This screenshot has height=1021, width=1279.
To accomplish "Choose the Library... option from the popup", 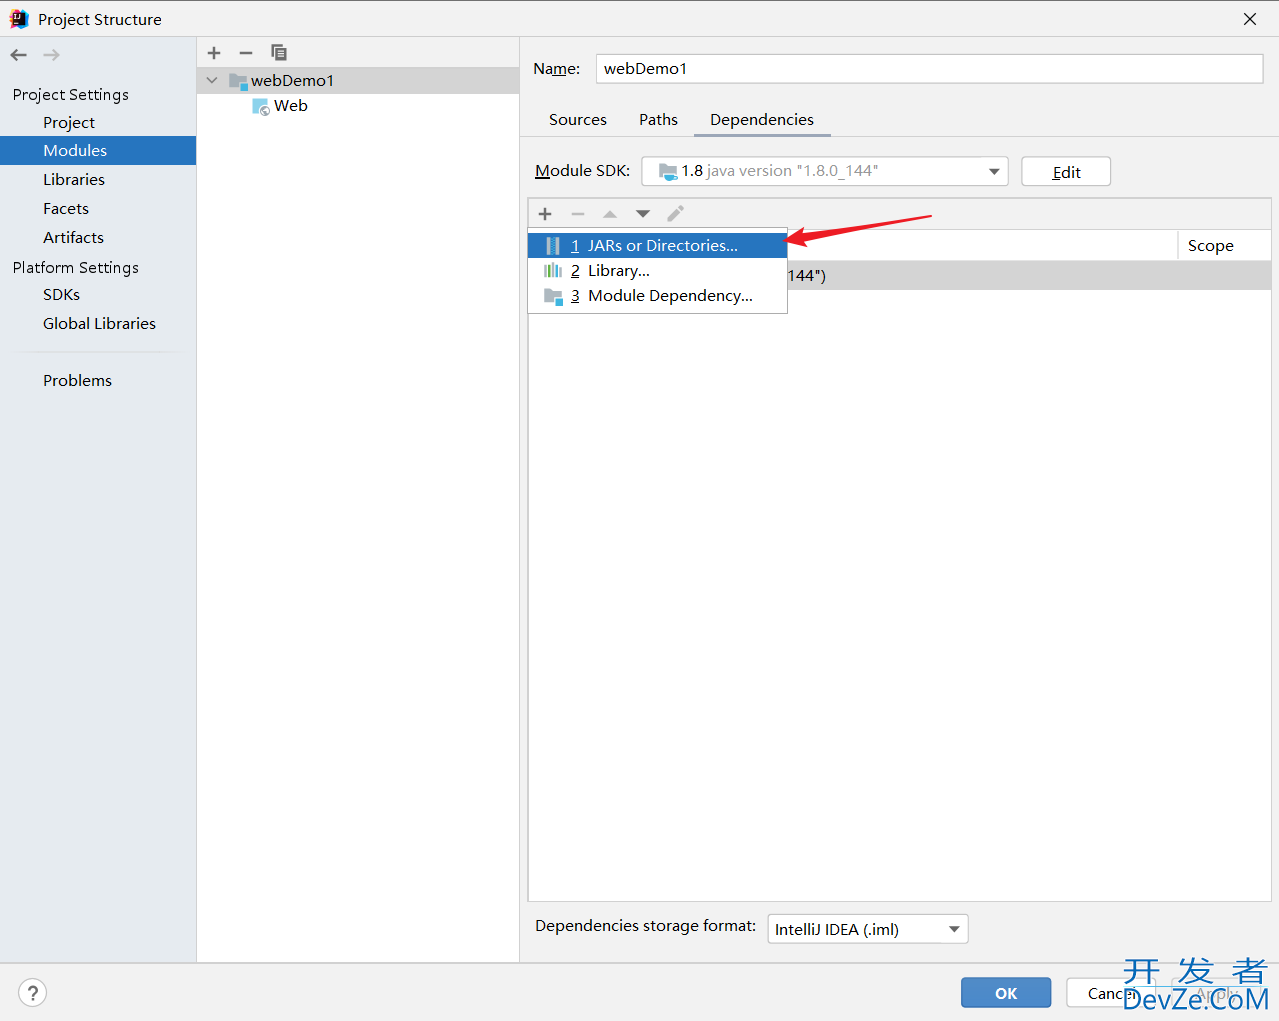I will [x=658, y=271].
